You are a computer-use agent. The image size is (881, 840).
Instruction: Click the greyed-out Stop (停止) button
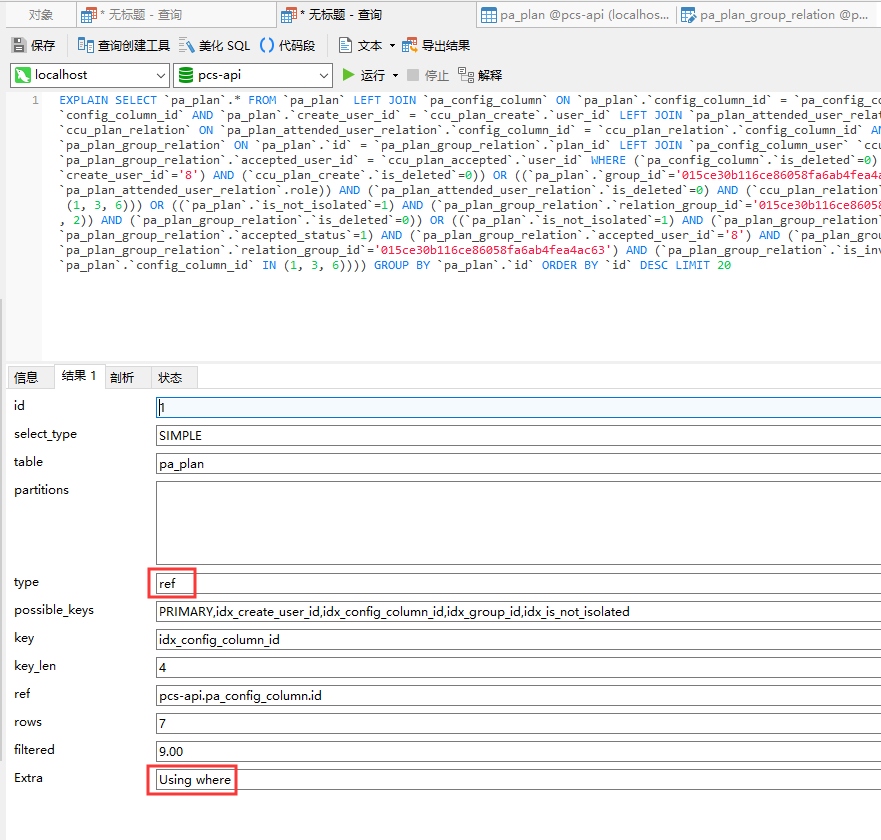[427, 75]
